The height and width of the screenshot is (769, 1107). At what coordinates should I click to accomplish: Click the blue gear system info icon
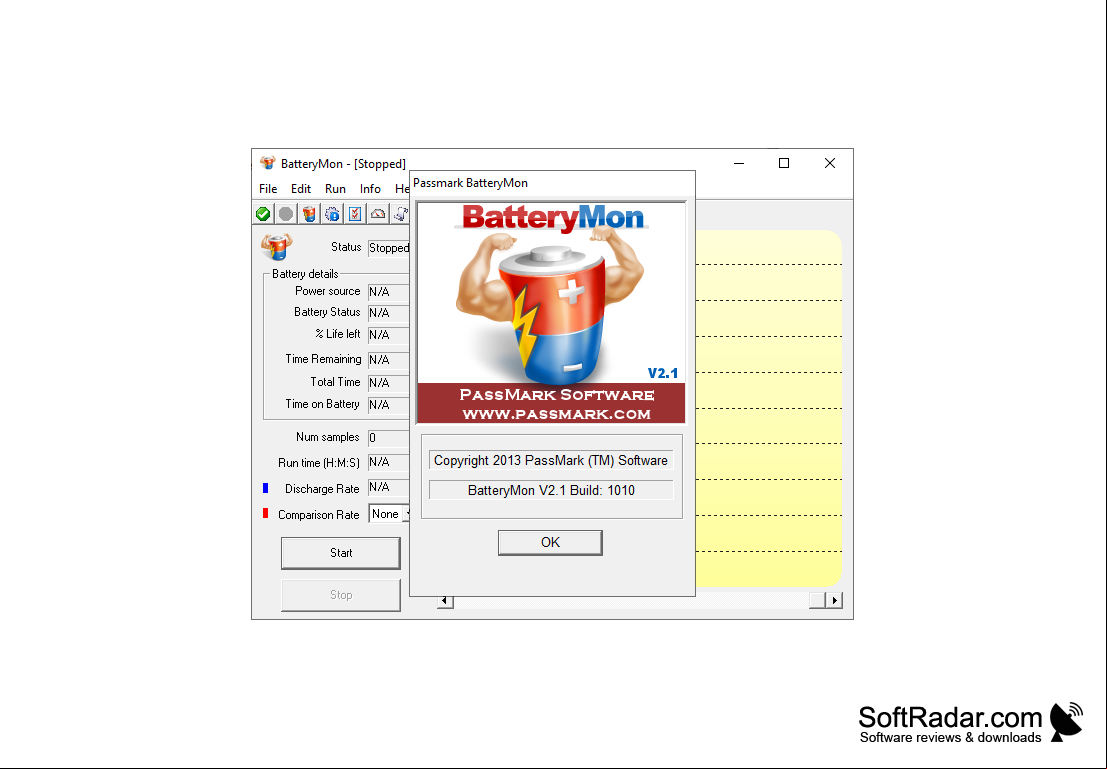click(332, 214)
